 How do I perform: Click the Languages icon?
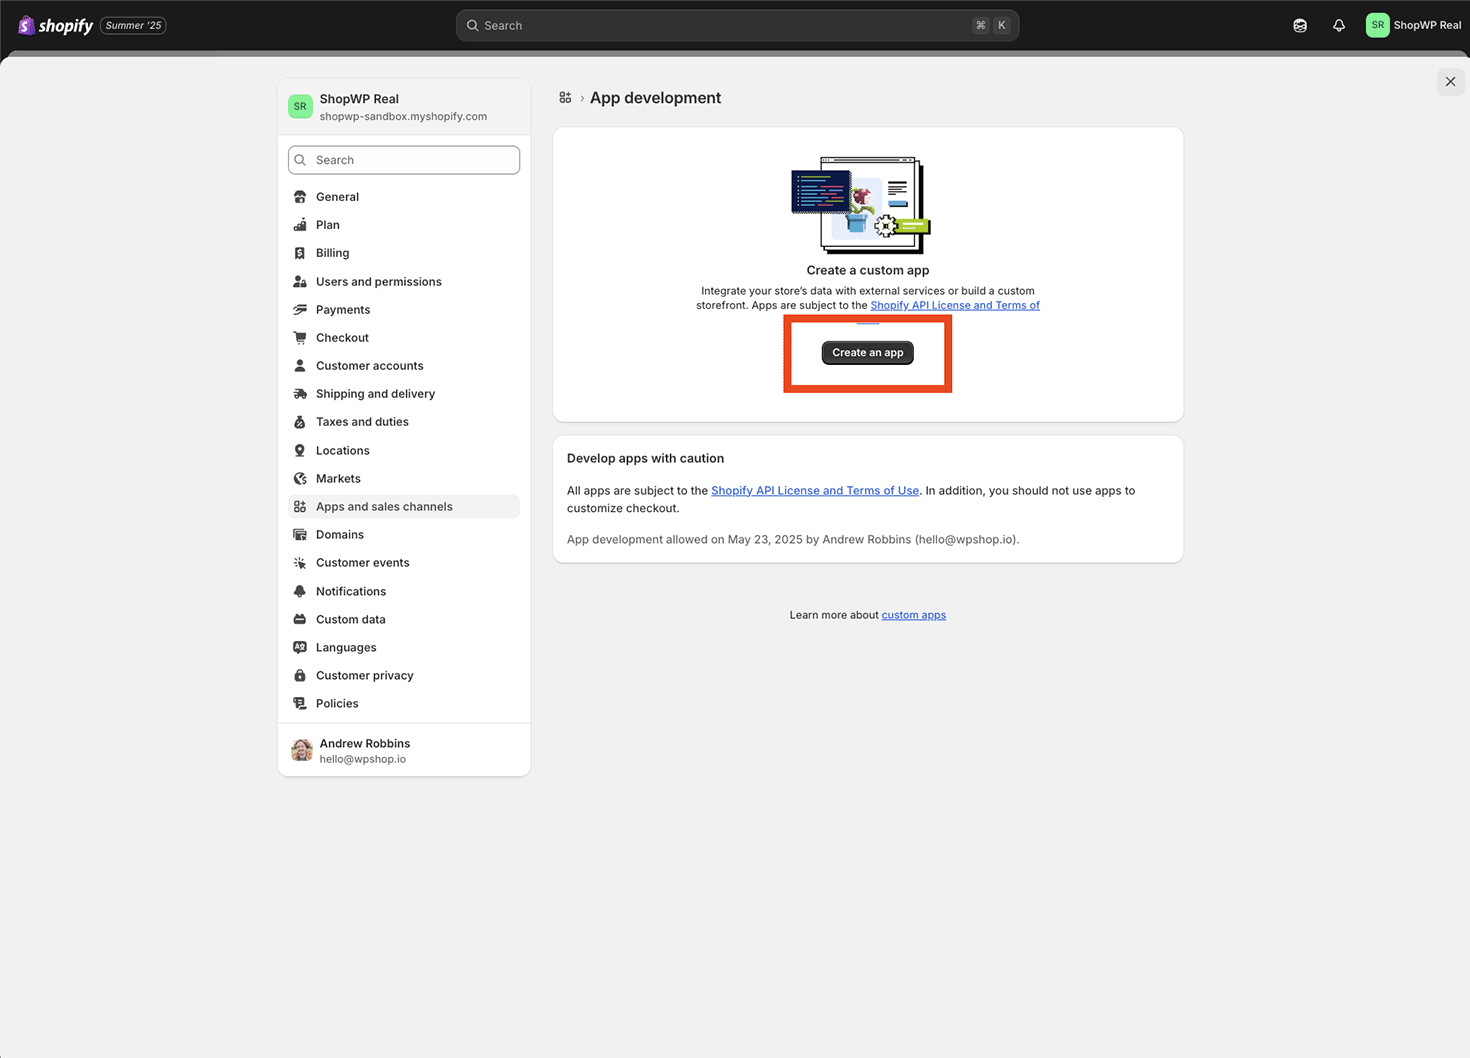pos(300,648)
